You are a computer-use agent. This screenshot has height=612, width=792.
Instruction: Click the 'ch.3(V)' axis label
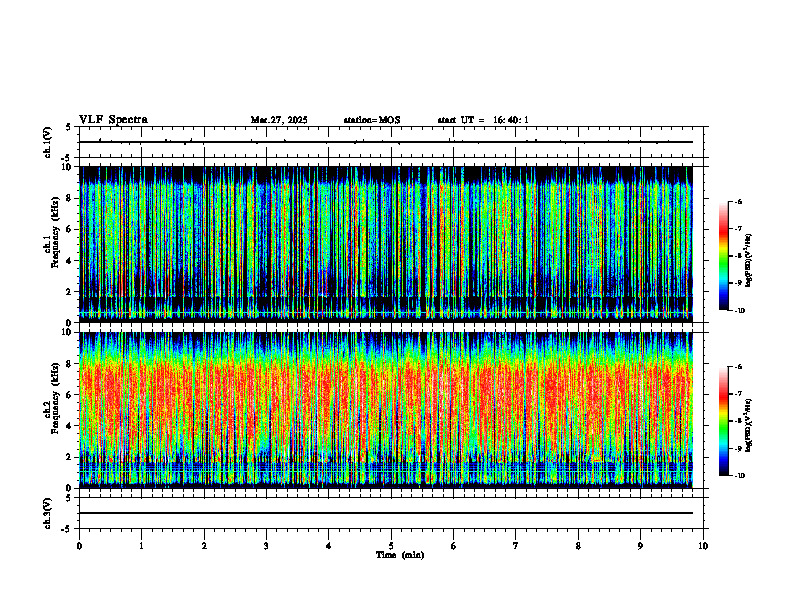tap(47, 513)
